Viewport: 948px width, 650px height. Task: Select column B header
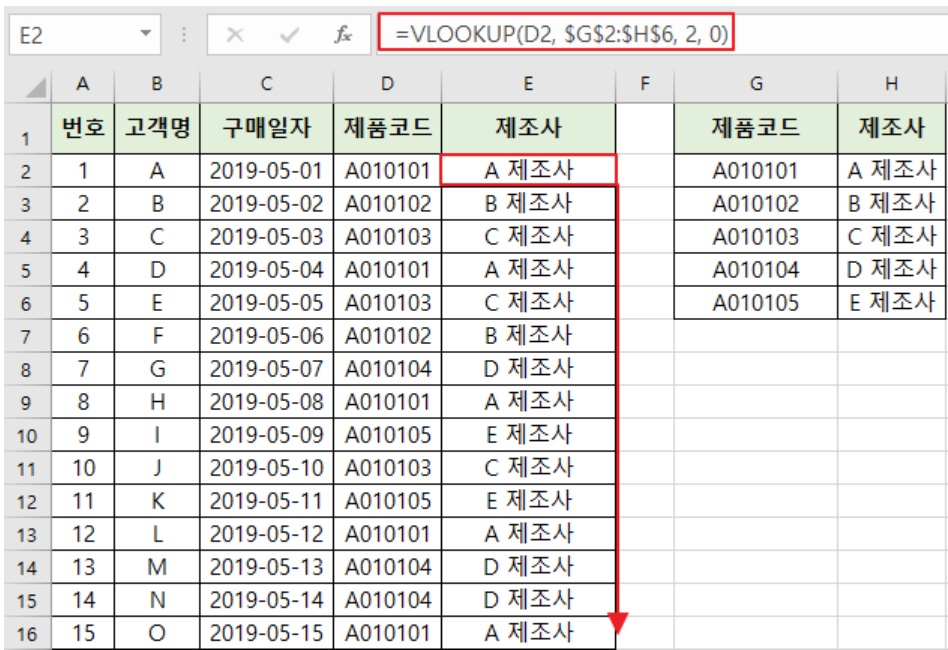157,84
